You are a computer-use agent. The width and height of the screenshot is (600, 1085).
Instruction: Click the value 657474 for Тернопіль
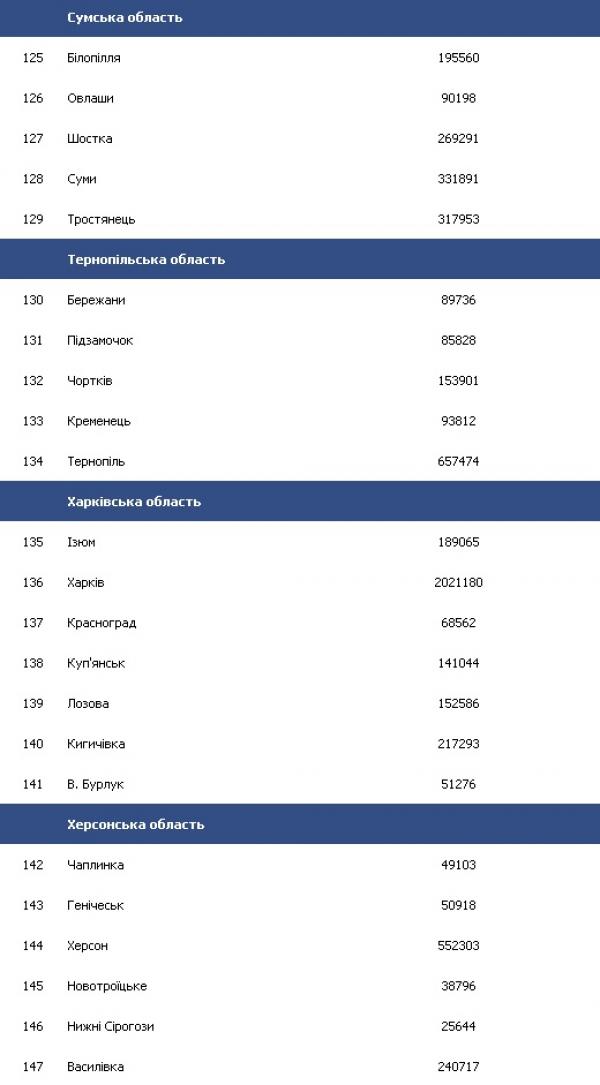click(x=459, y=462)
